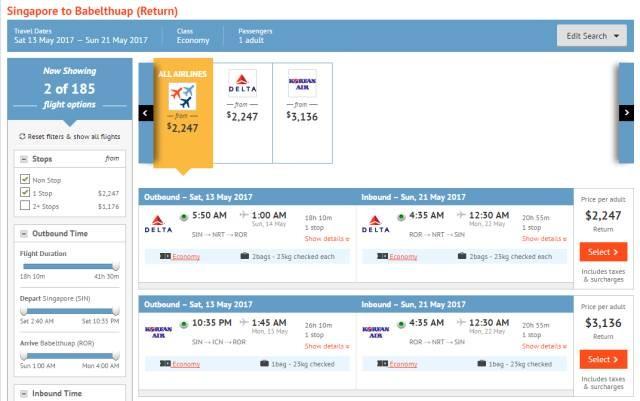Show details for Korean Air outbound SIN-ICN-ROR
The height and width of the screenshot is (401, 640).
tap(327, 346)
